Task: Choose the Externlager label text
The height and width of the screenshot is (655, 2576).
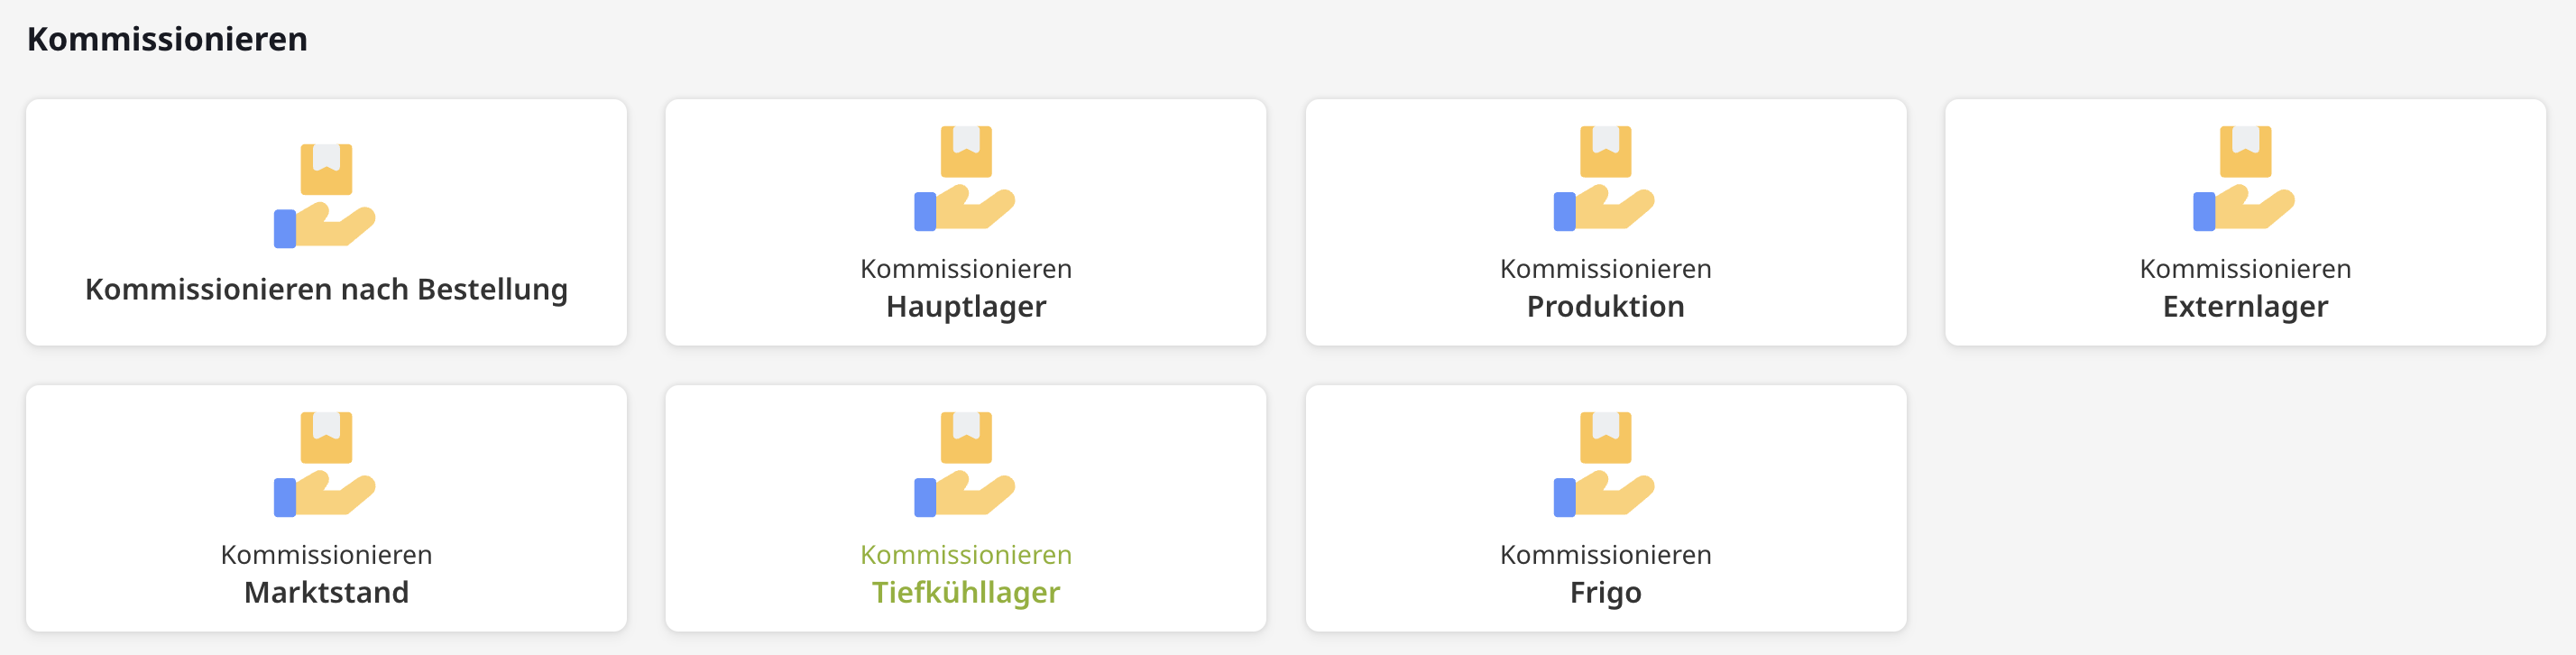Action: pyautogui.click(x=2245, y=306)
